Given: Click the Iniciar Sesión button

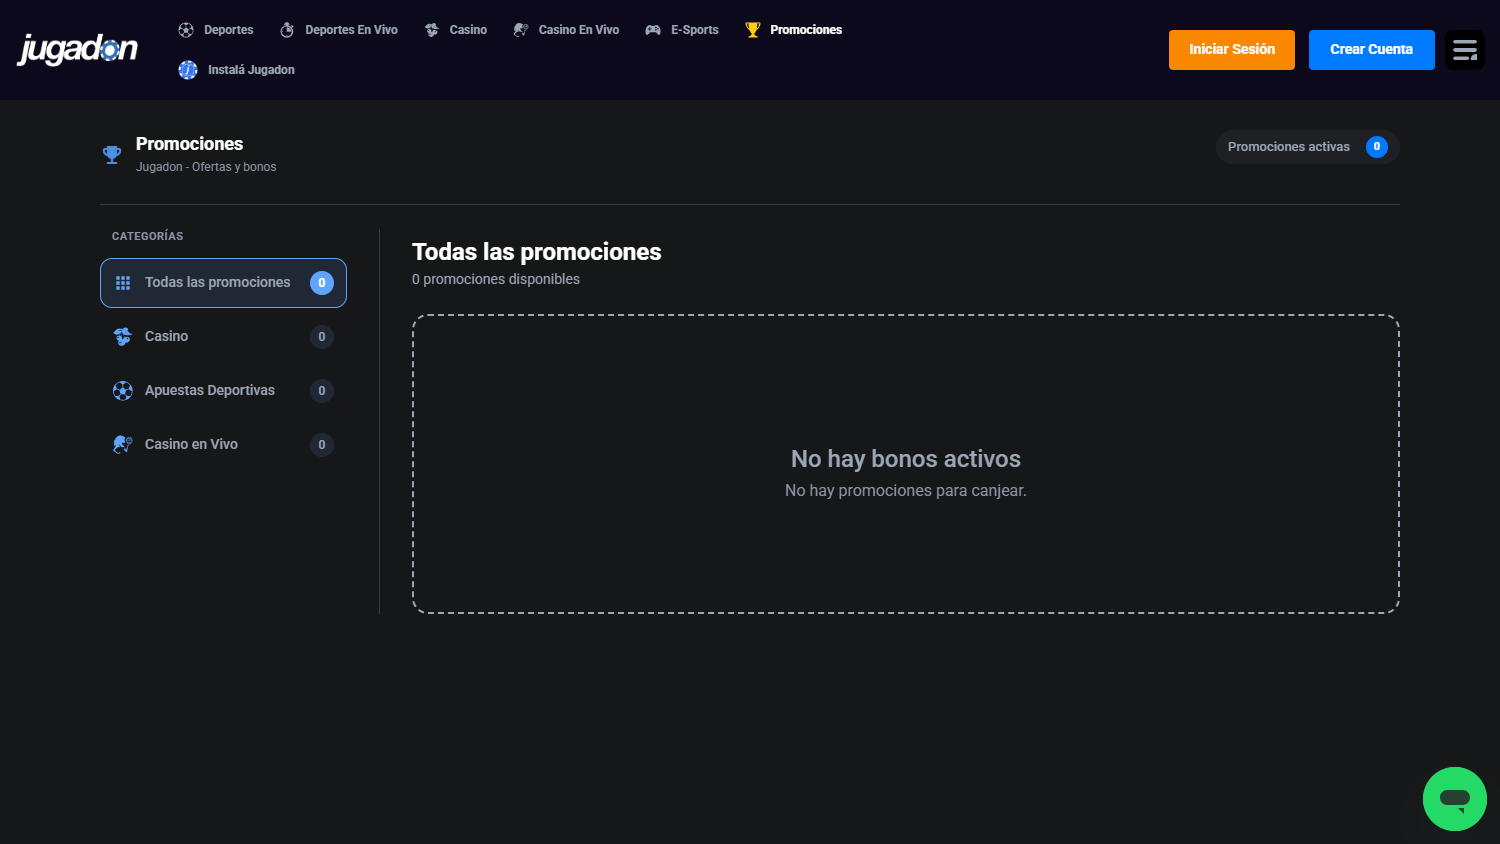Looking at the screenshot, I should (x=1232, y=50).
